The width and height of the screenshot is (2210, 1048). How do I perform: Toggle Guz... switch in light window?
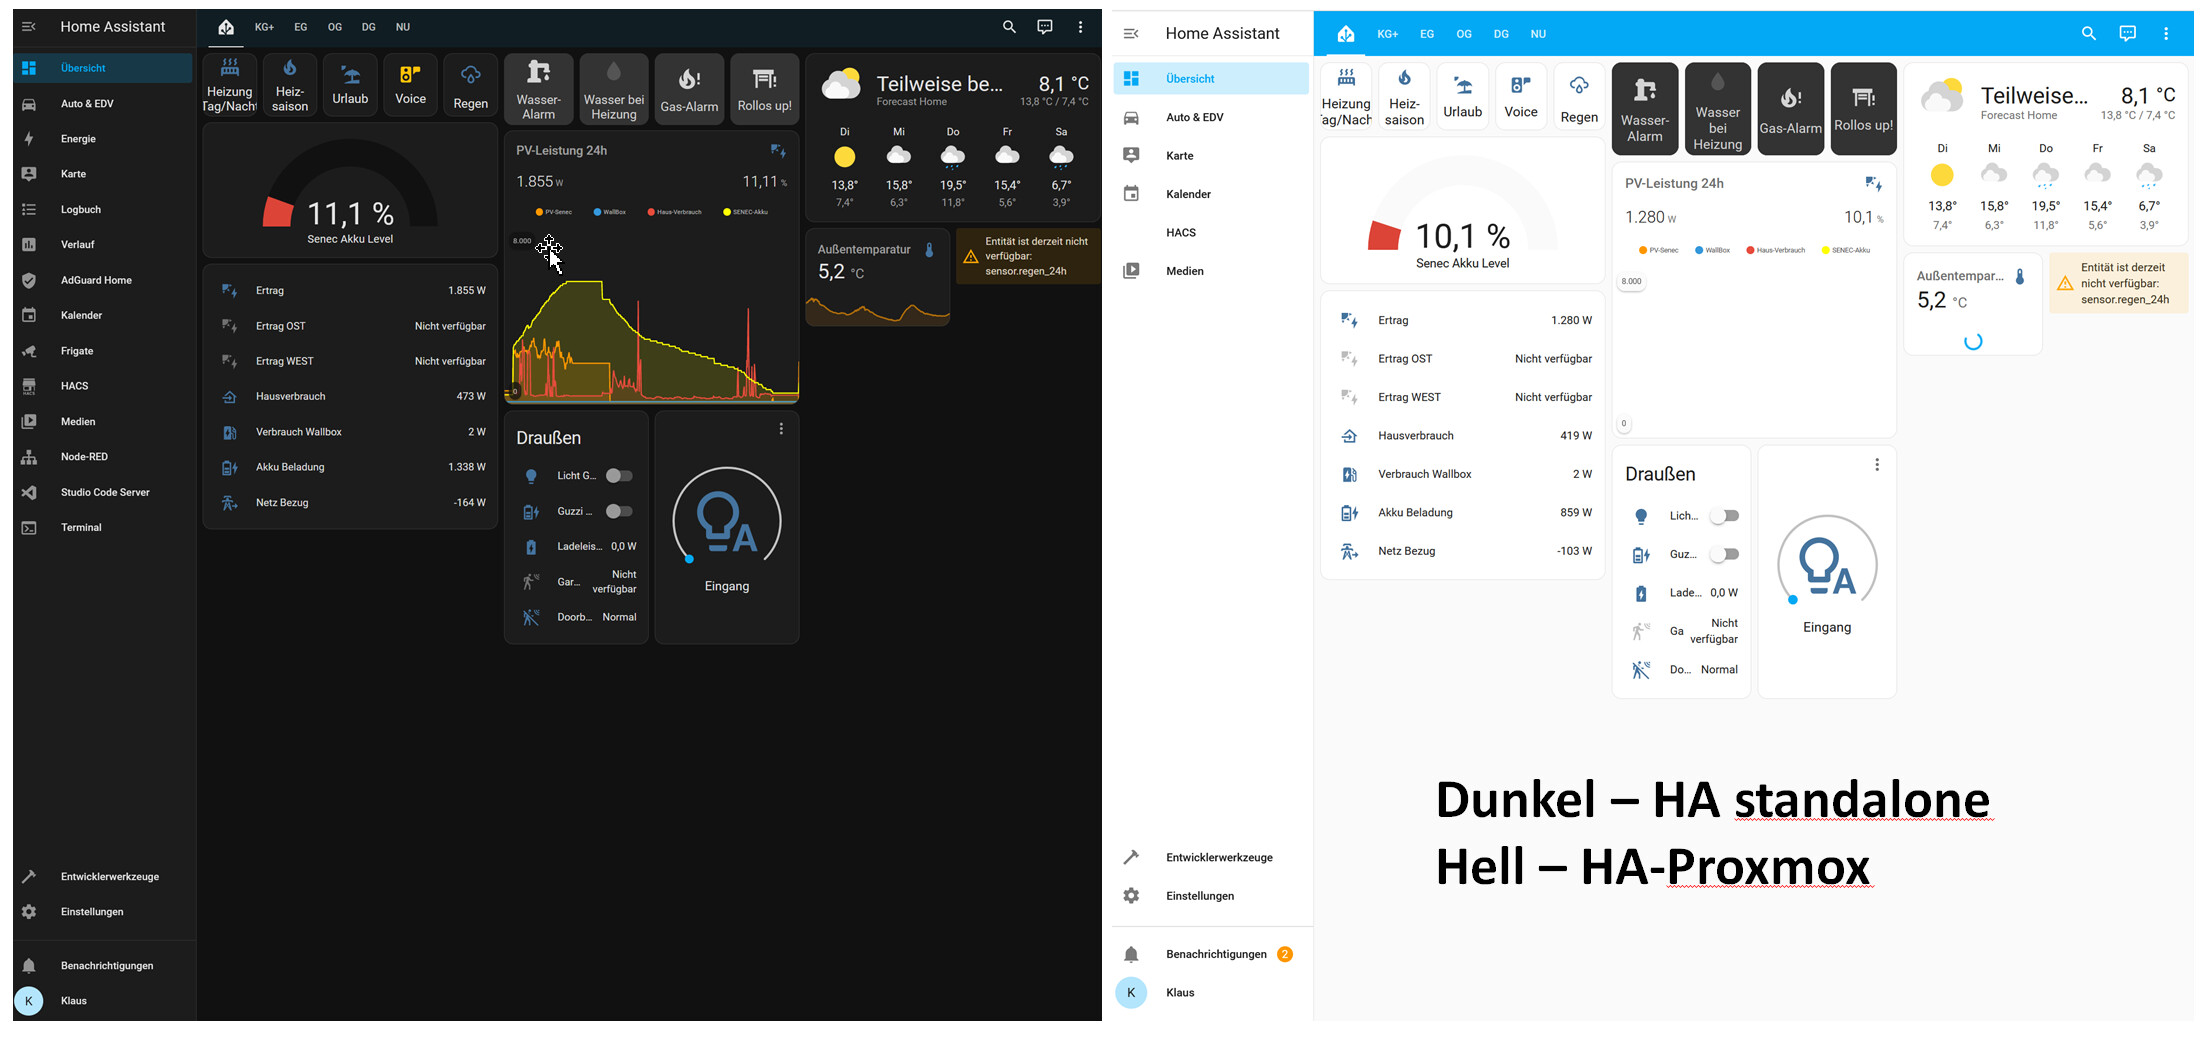point(1724,554)
